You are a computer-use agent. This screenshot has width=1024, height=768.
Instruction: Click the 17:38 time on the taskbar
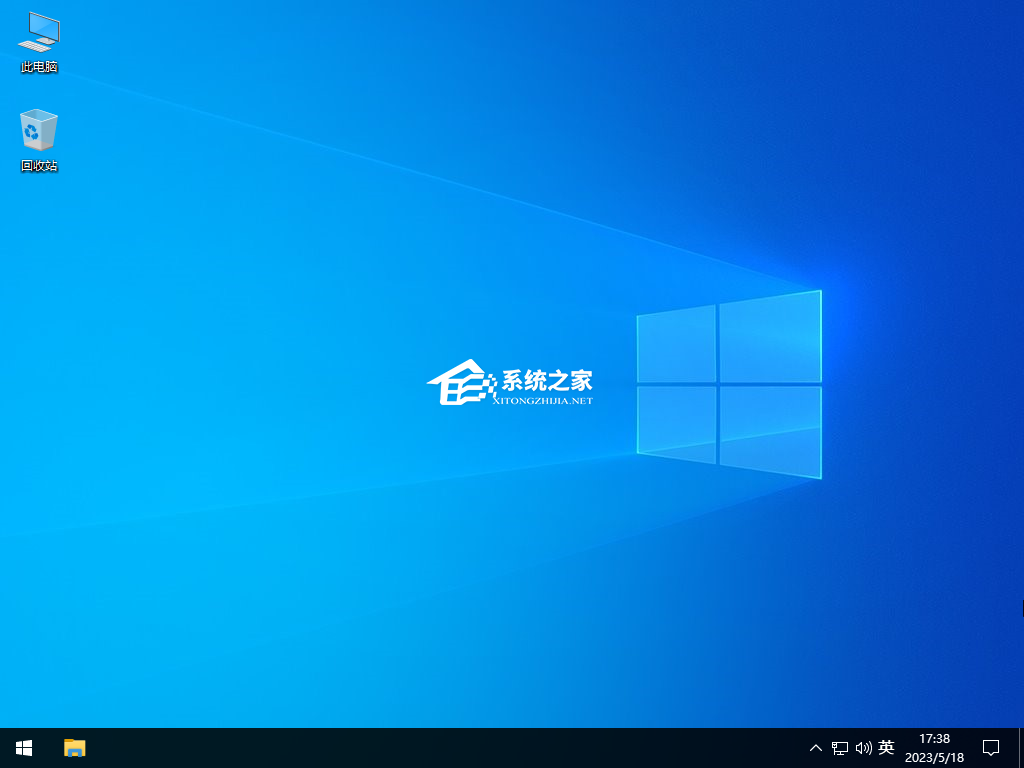pyautogui.click(x=934, y=739)
